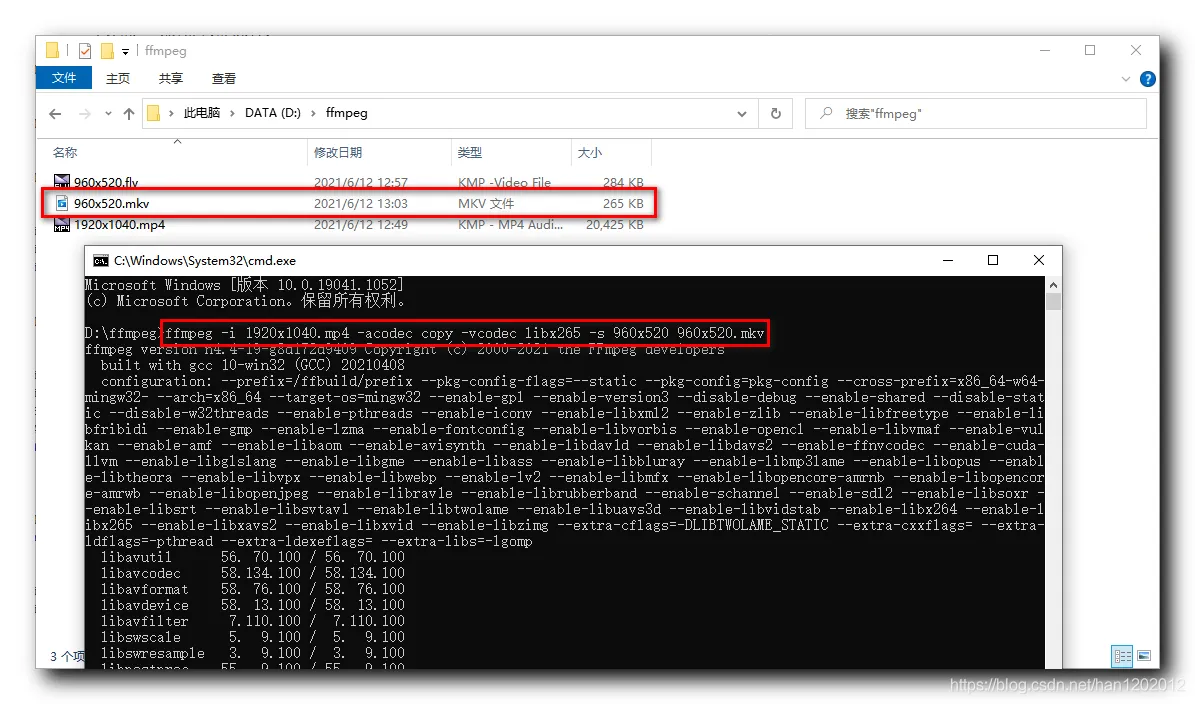Screen dimensions: 1195x704
Task: Minimize the ffmpeg Explorer window
Action: pyautogui.click(x=1045, y=50)
